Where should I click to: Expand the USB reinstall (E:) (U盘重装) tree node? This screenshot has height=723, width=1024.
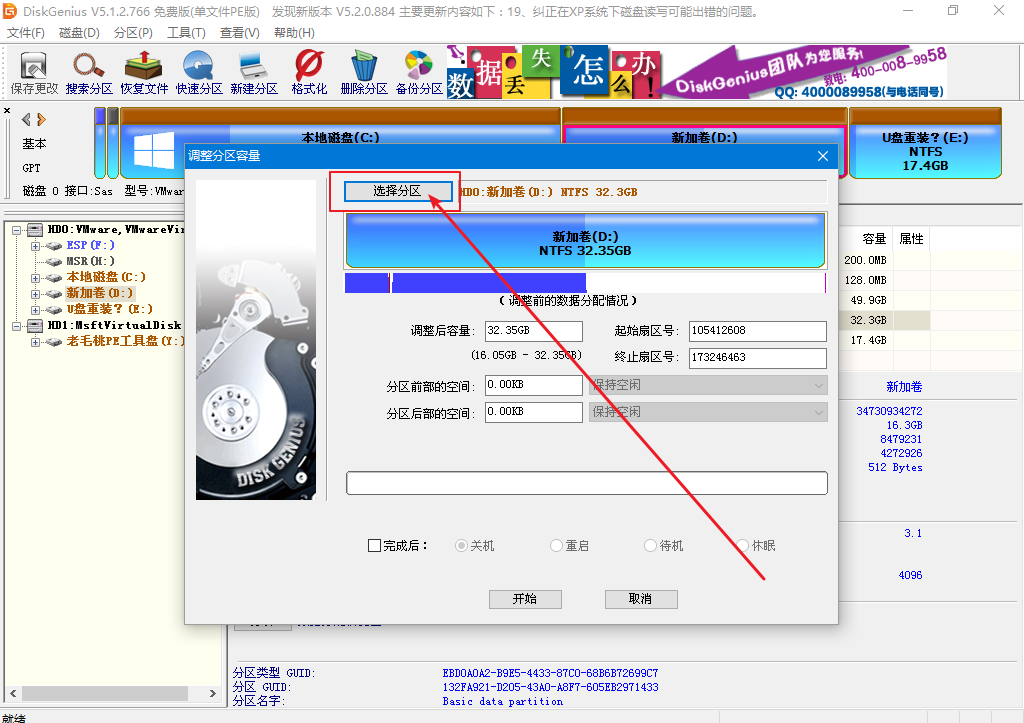35,310
